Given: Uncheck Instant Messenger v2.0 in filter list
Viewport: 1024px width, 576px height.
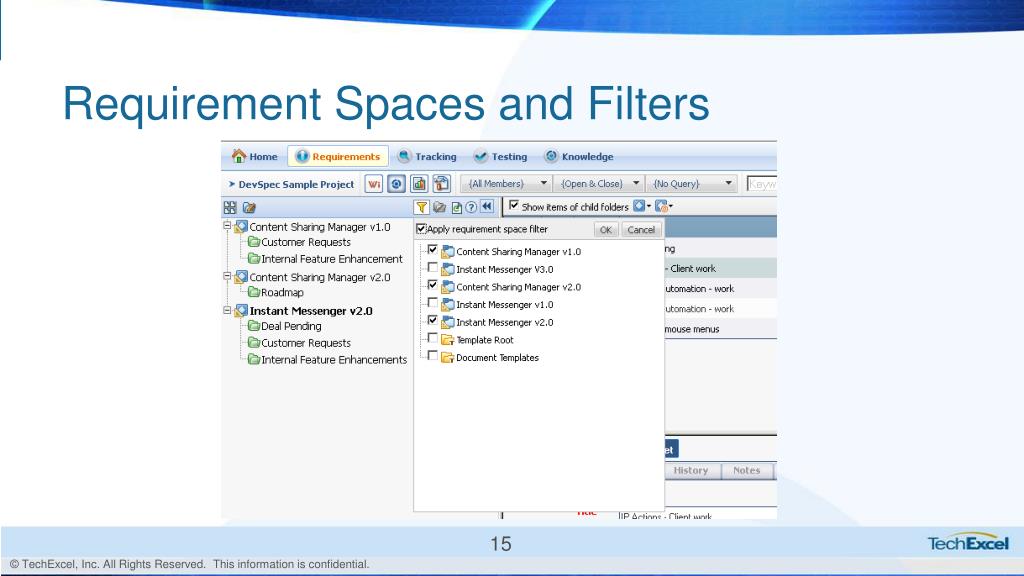Looking at the screenshot, I should [432, 321].
